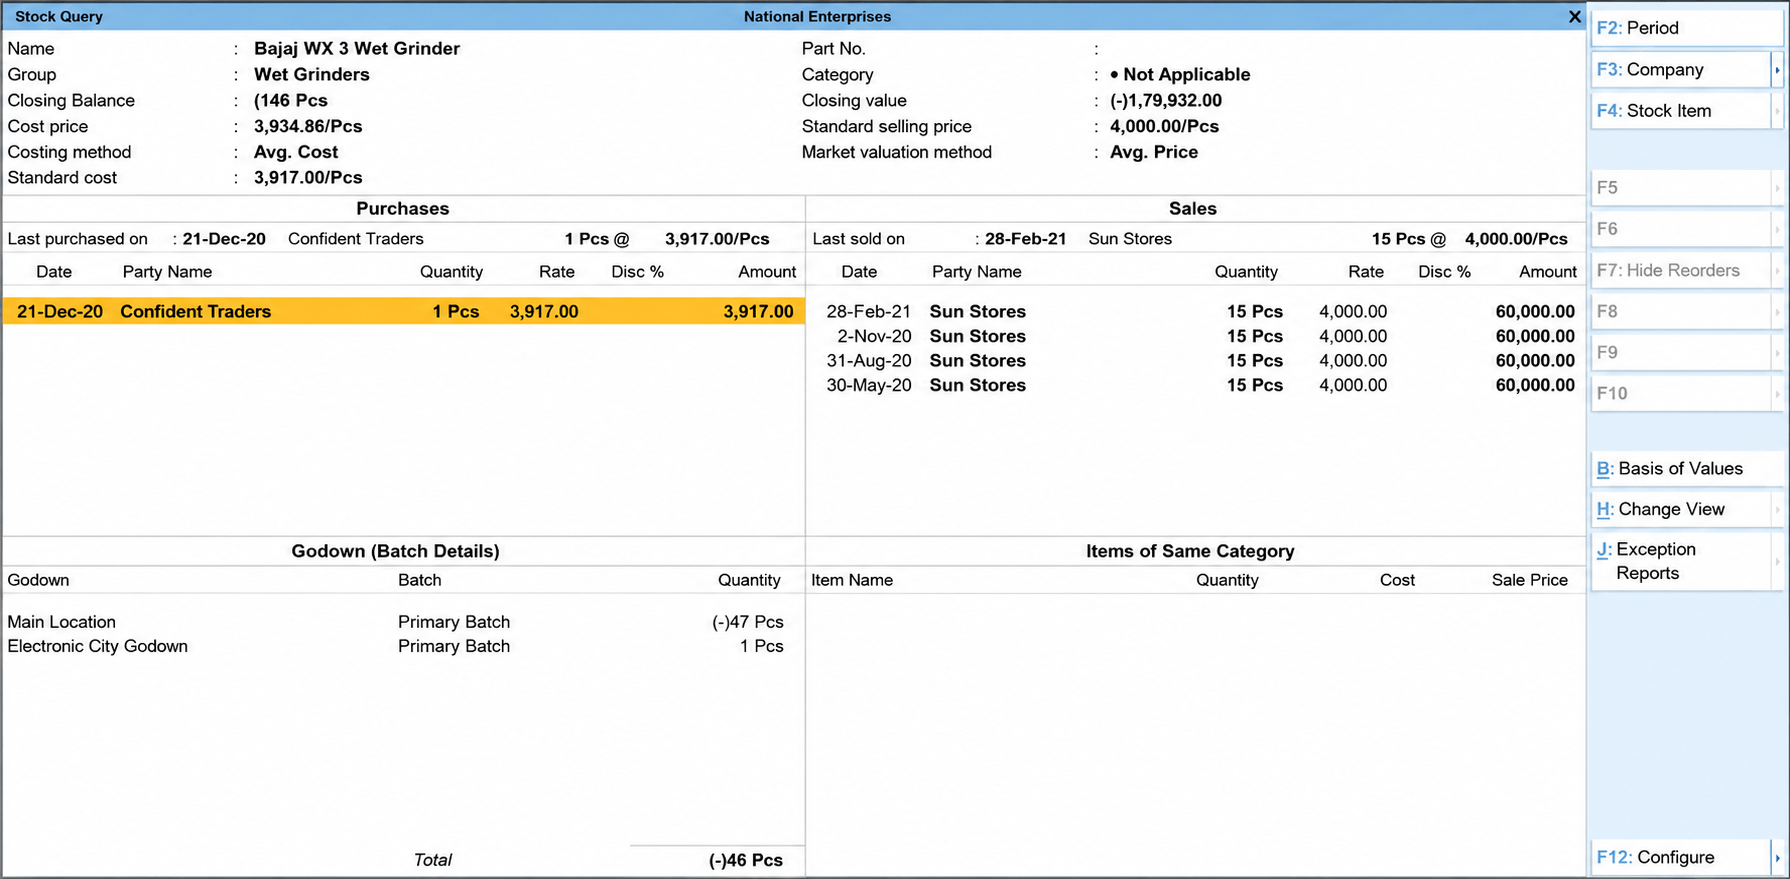
Task: Open the F2 Period option
Action: point(1685,28)
